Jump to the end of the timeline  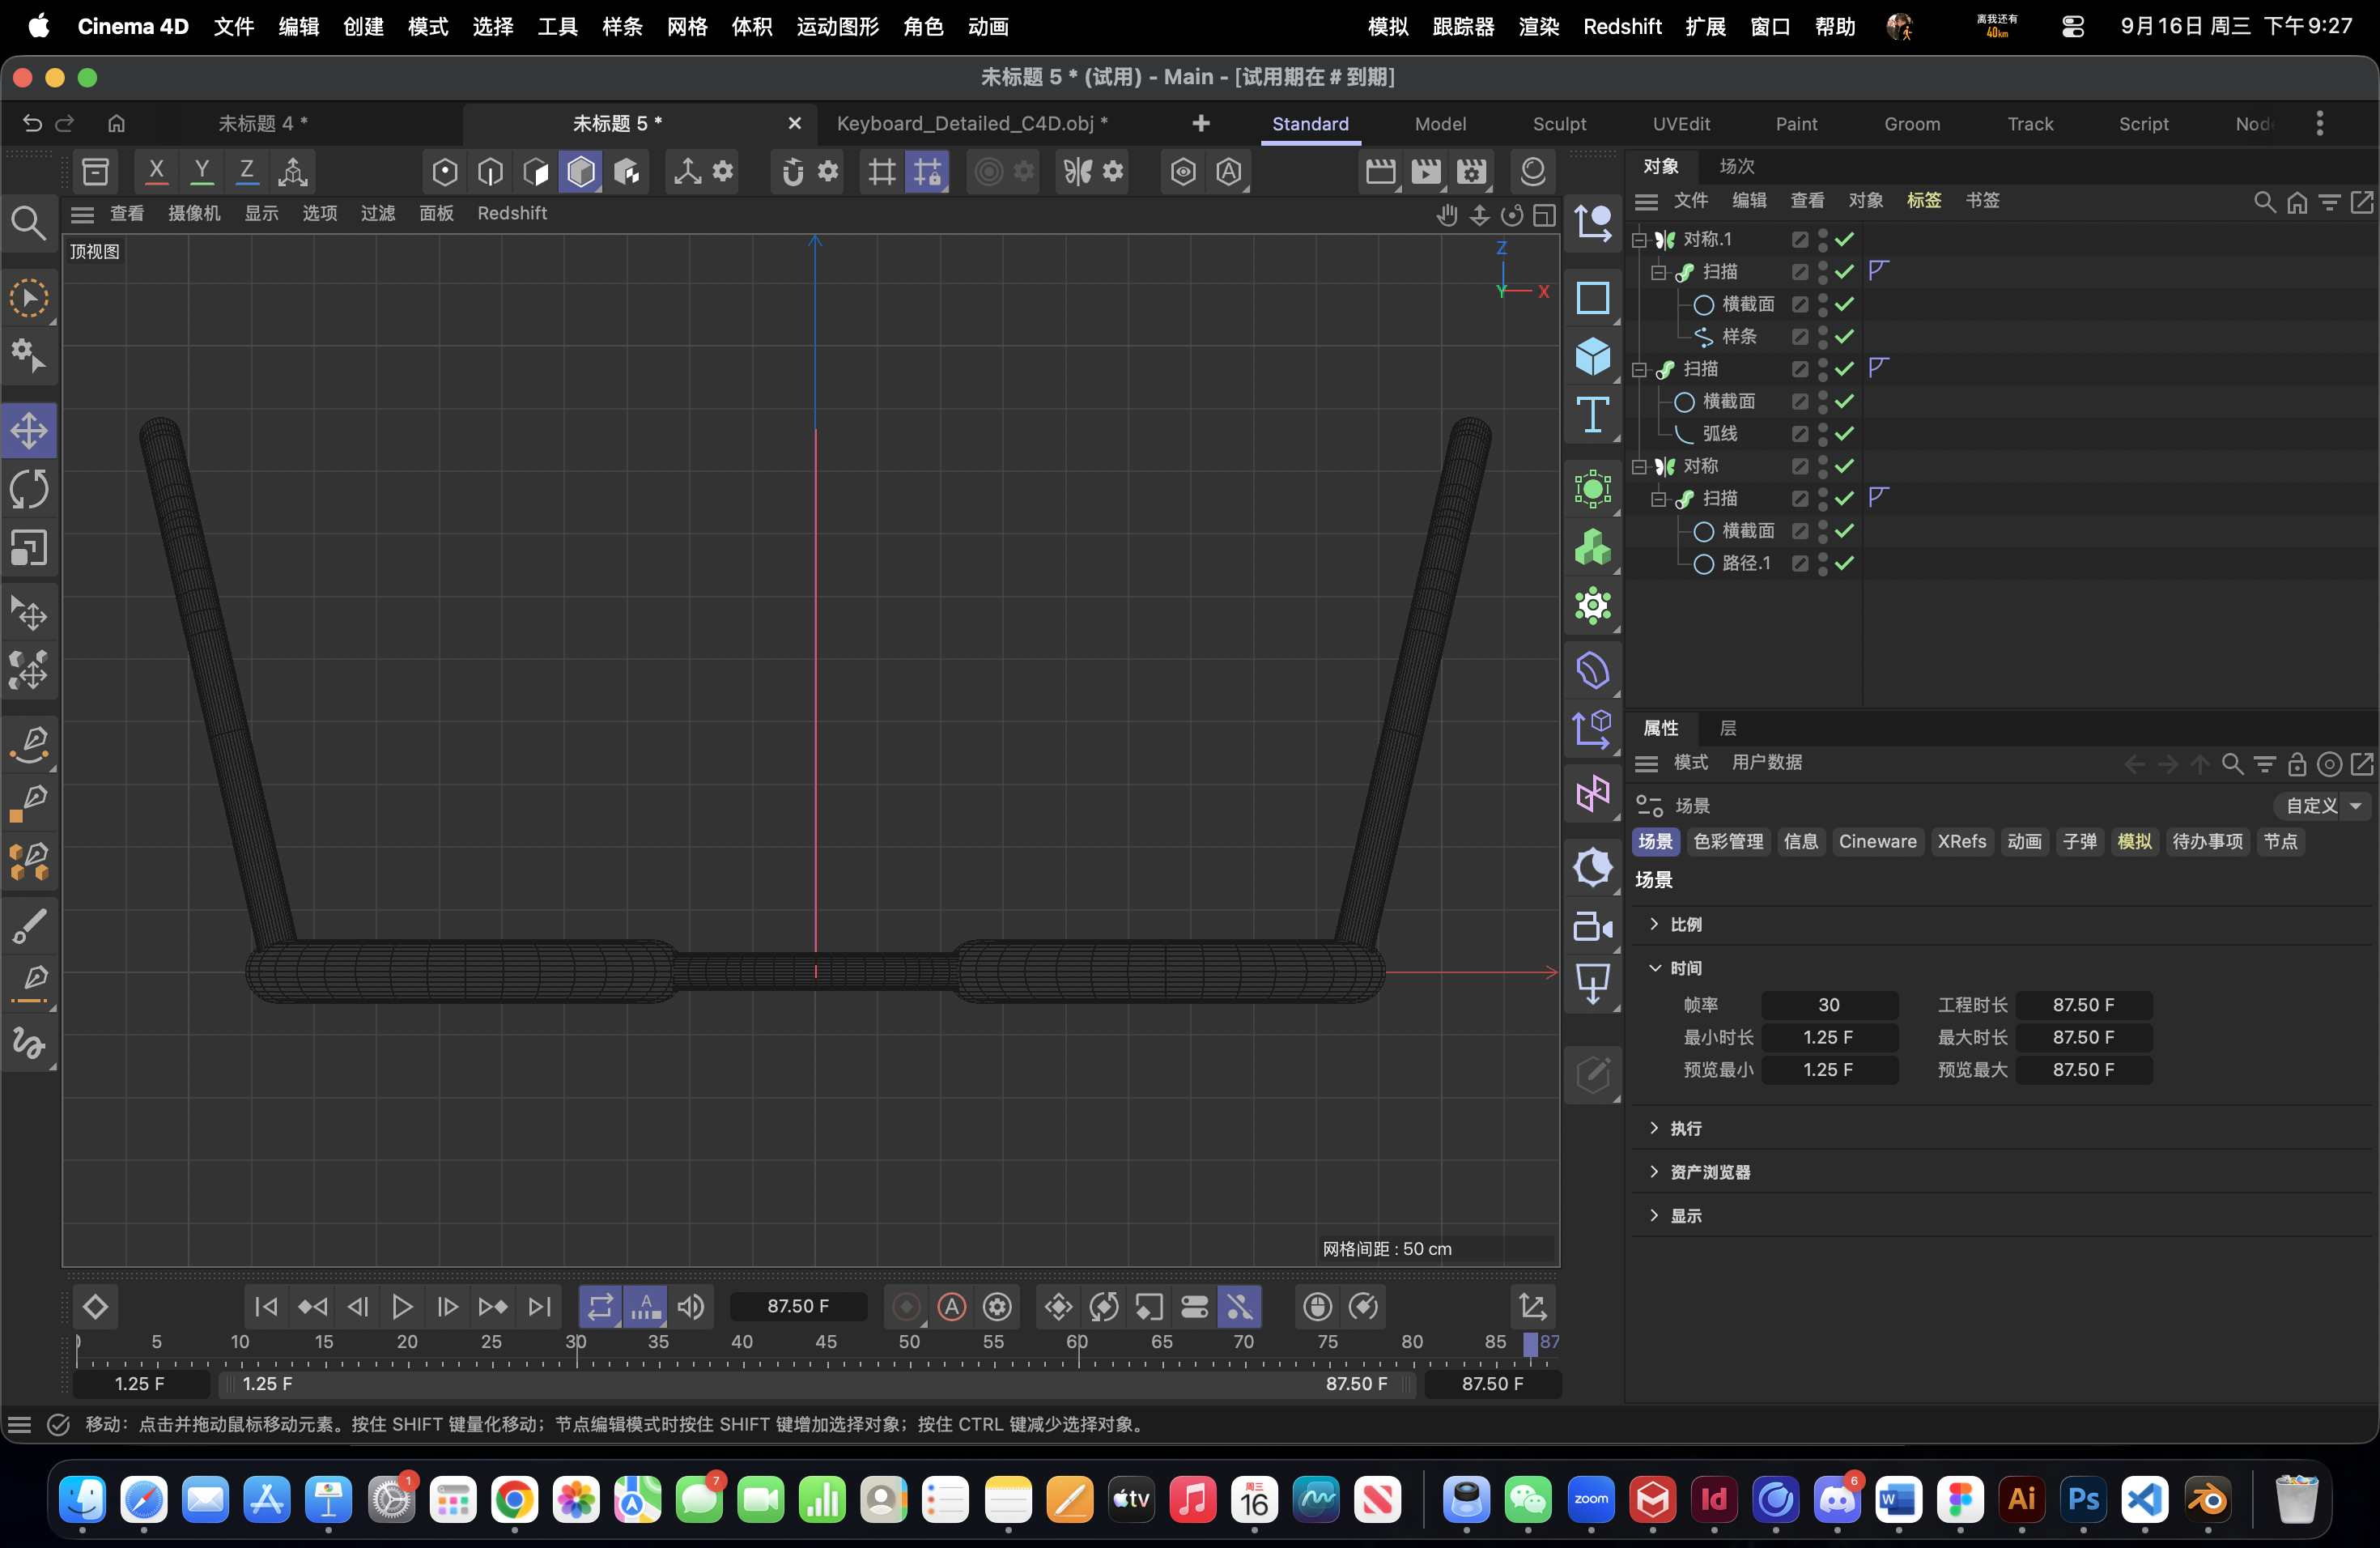click(x=539, y=1306)
